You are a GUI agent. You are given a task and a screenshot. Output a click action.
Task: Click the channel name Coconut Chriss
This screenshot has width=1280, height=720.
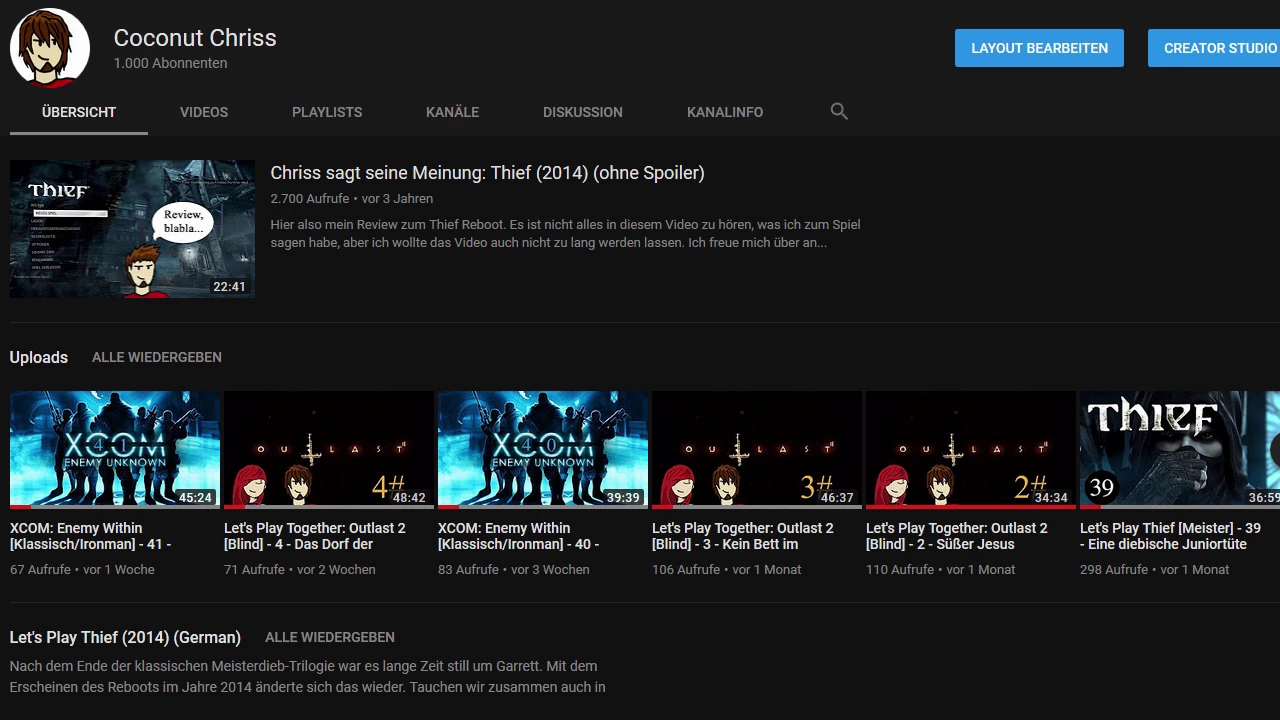pyautogui.click(x=195, y=38)
